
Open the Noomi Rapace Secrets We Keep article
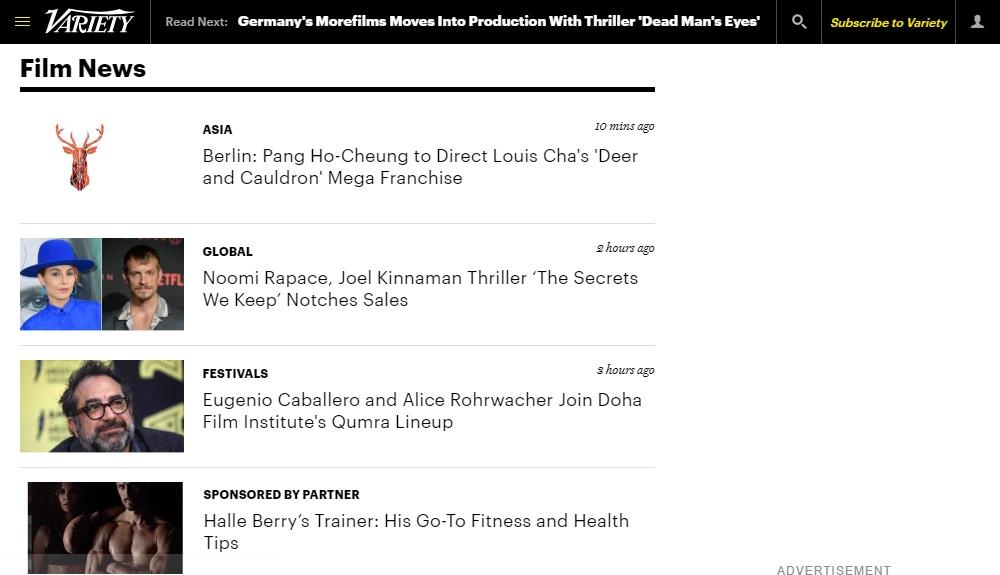(x=420, y=289)
